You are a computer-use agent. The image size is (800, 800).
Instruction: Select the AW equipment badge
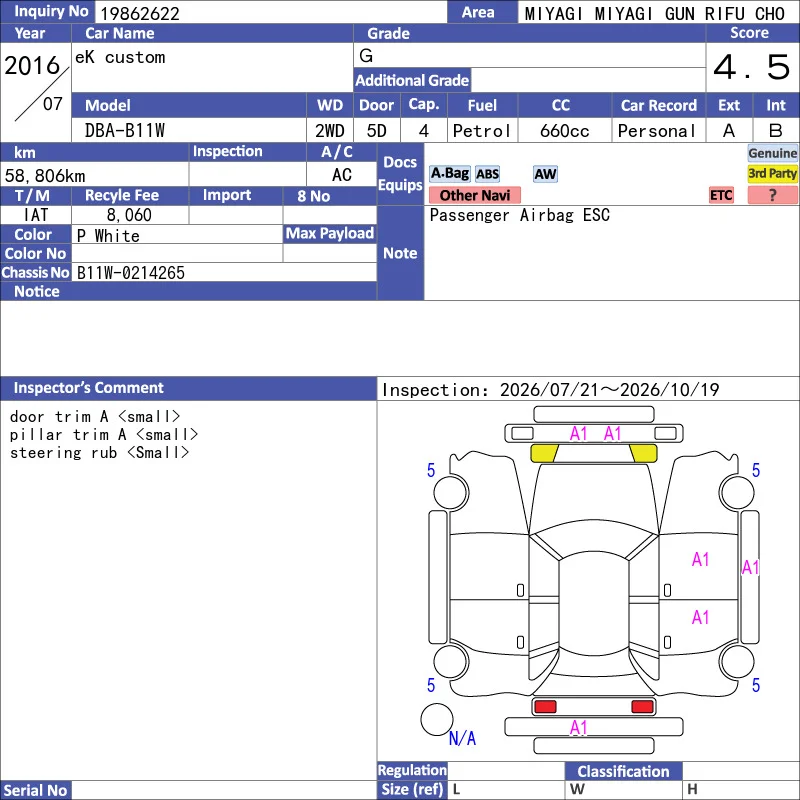coord(545,174)
